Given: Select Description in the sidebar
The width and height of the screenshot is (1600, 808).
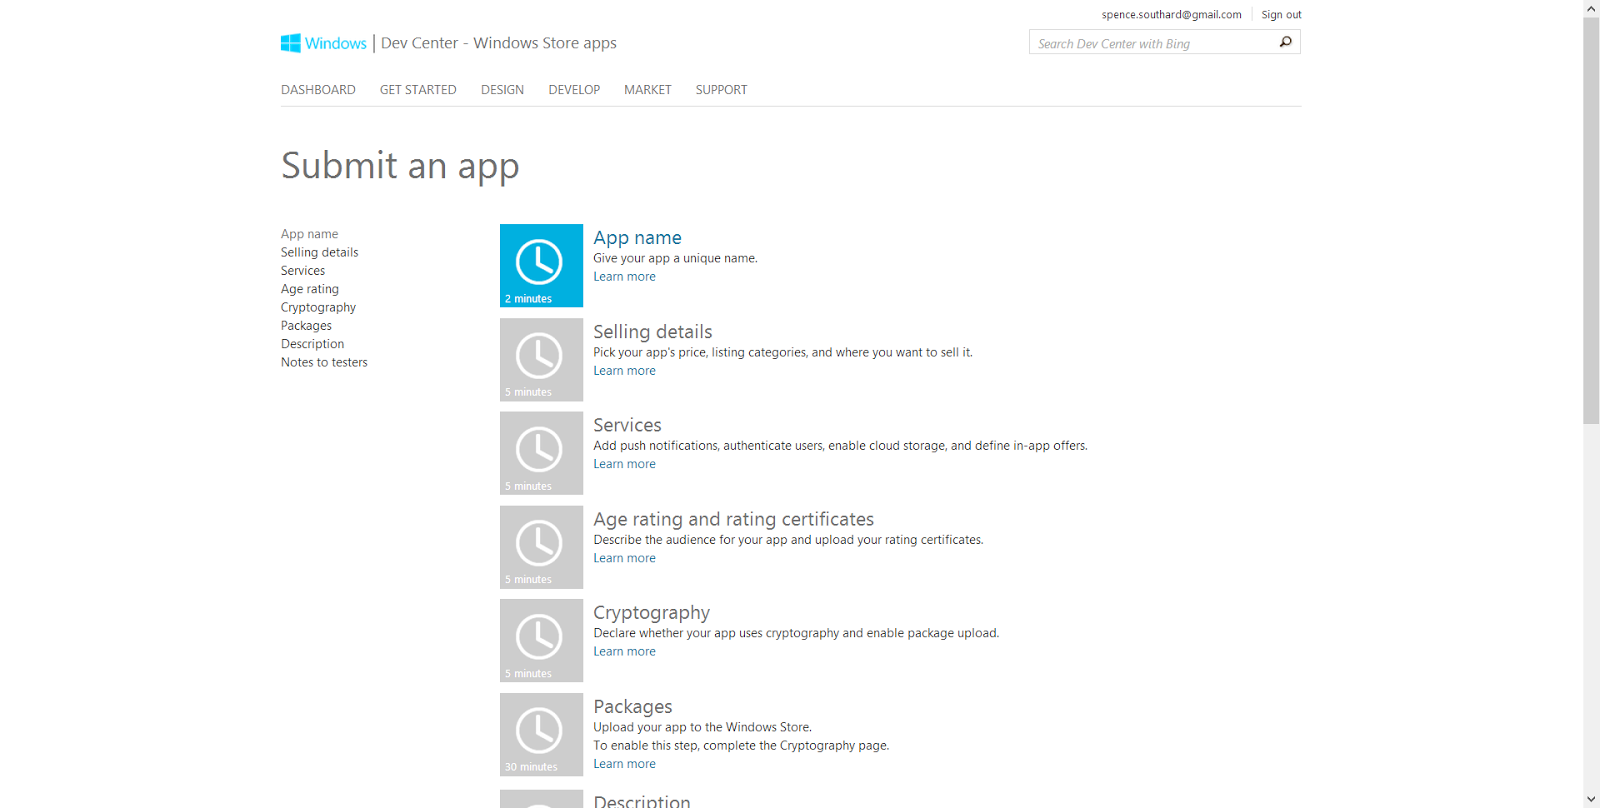Looking at the screenshot, I should pyautogui.click(x=312, y=344).
